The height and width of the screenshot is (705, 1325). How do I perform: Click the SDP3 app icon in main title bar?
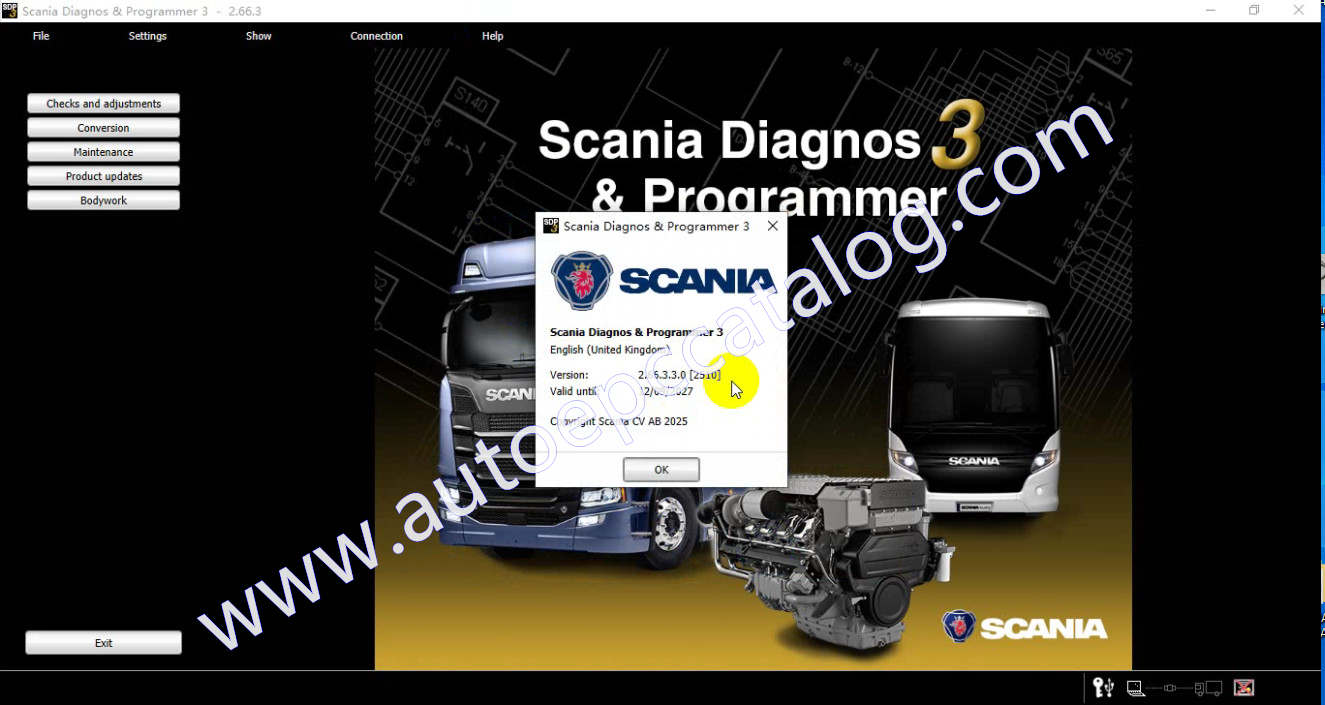tap(10, 10)
